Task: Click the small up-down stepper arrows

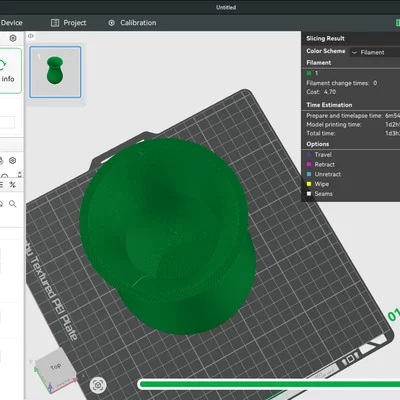Action: (x=20, y=174)
